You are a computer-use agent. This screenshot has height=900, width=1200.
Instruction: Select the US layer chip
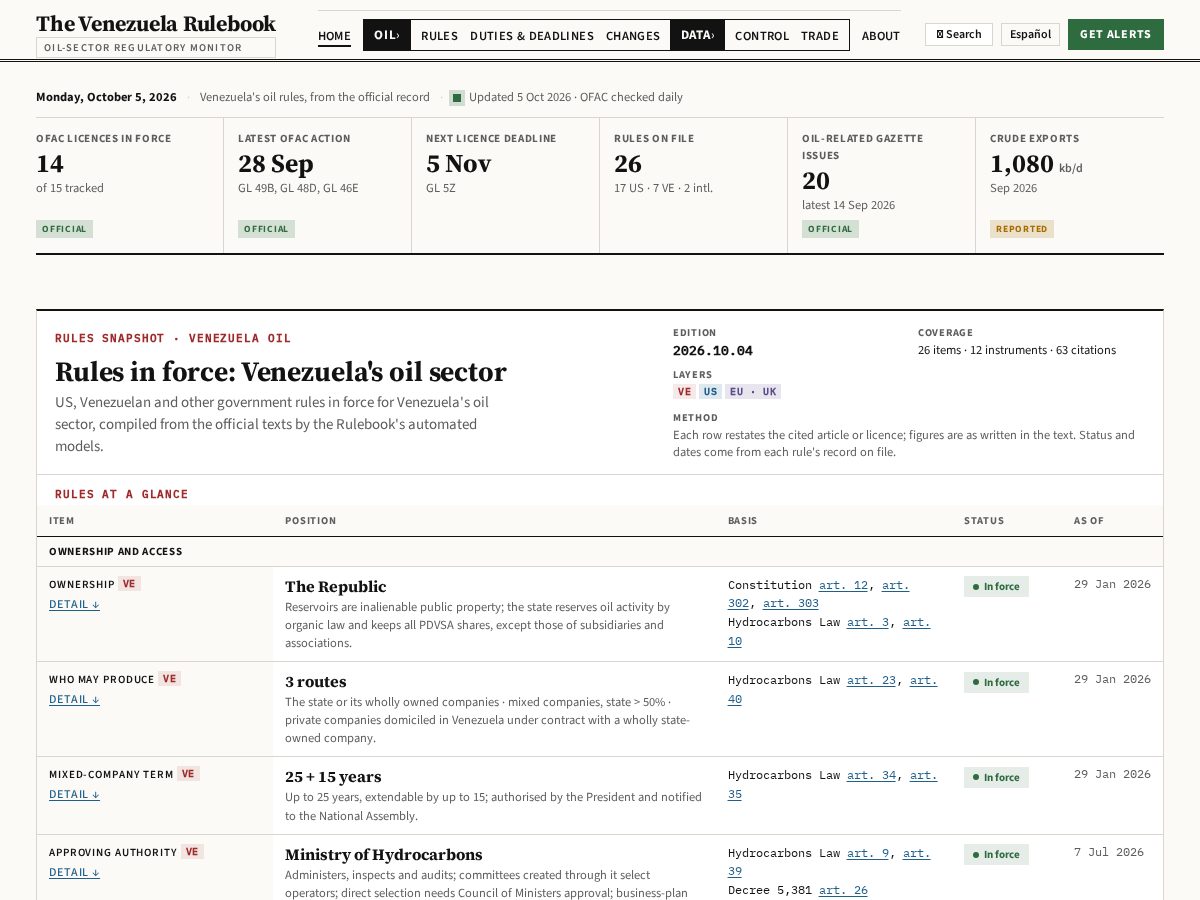(x=710, y=392)
